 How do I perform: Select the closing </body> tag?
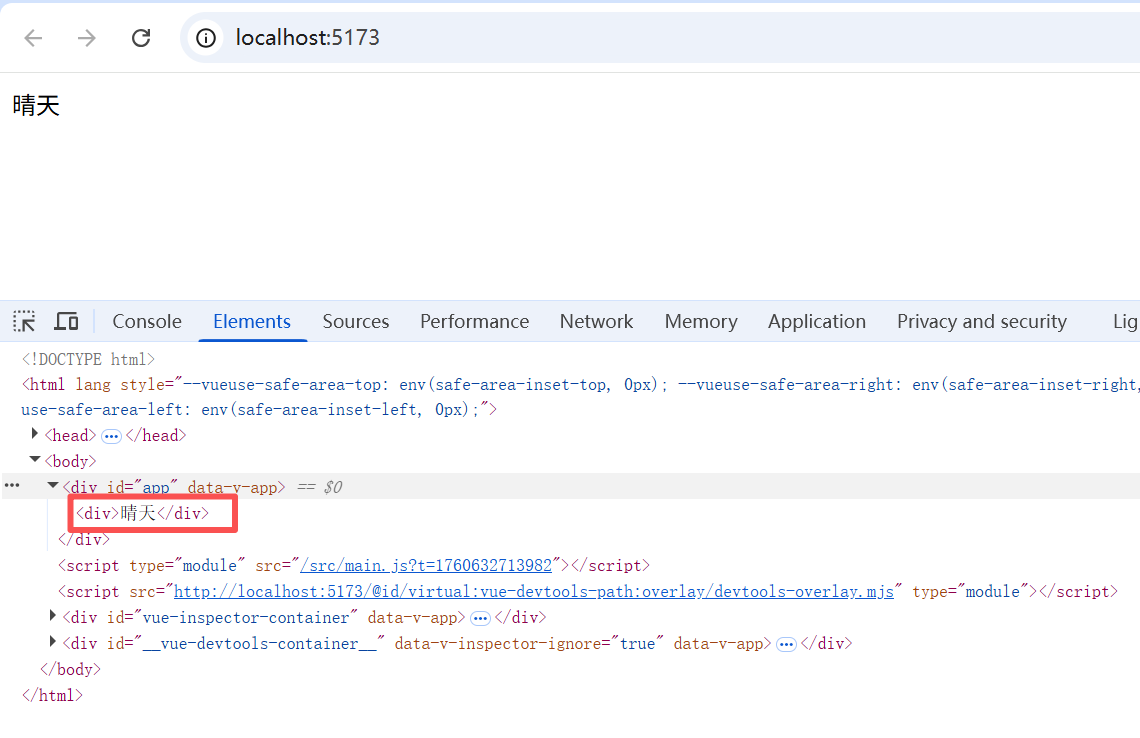pyautogui.click(x=71, y=670)
